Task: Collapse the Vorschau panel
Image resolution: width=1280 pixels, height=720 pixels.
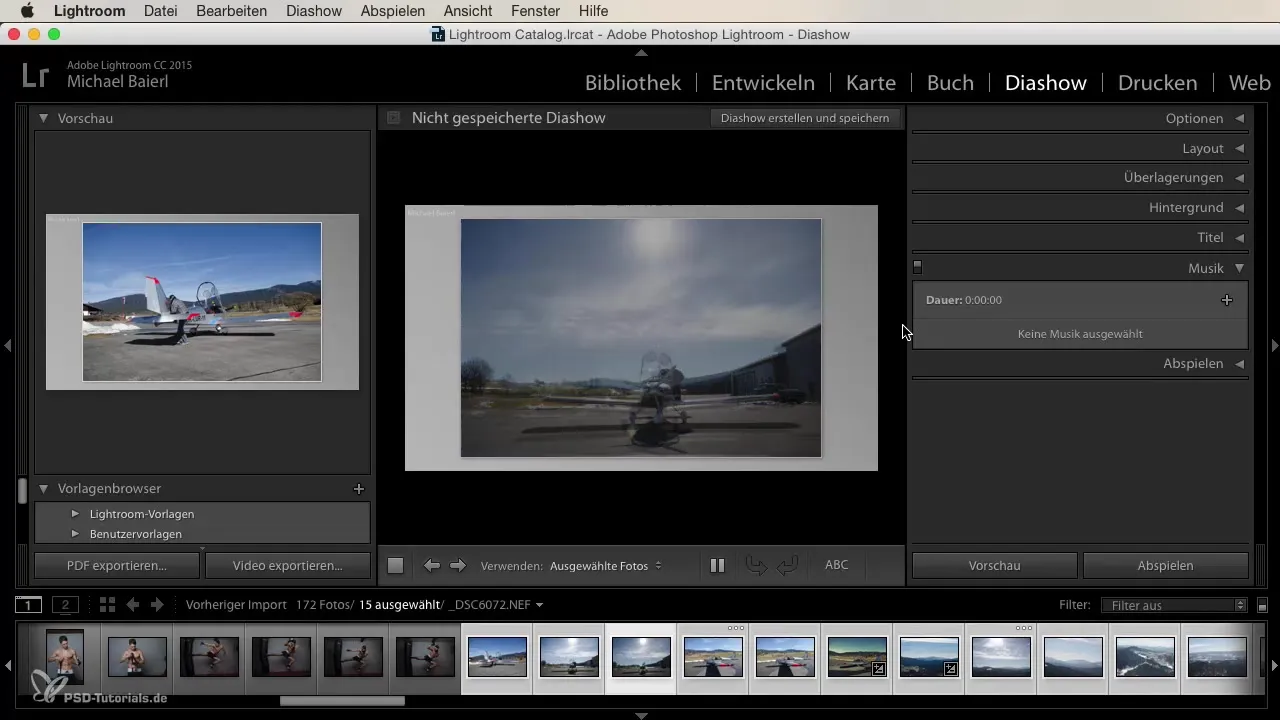Action: point(44,118)
